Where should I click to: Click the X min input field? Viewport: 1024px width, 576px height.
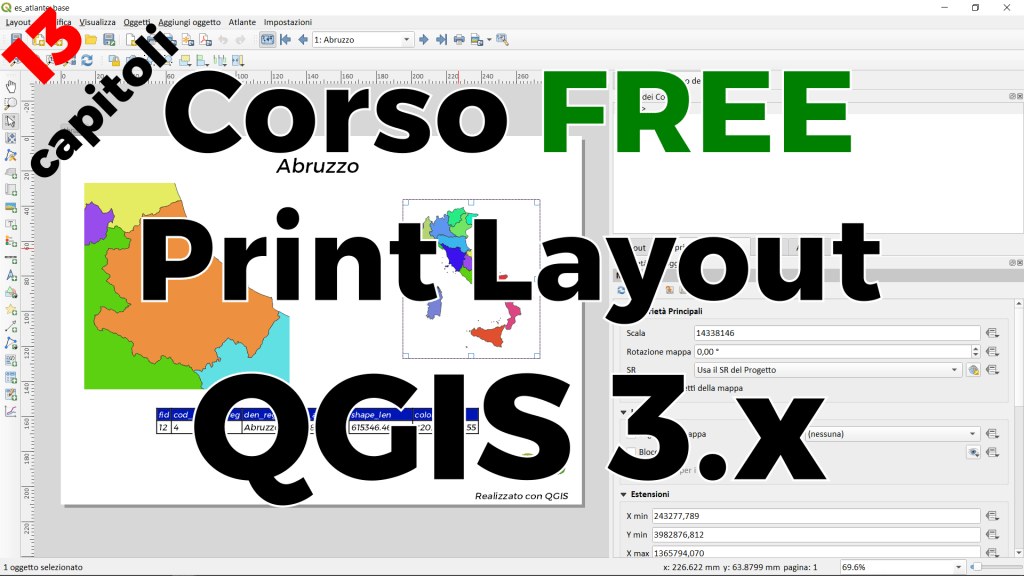coord(814,516)
